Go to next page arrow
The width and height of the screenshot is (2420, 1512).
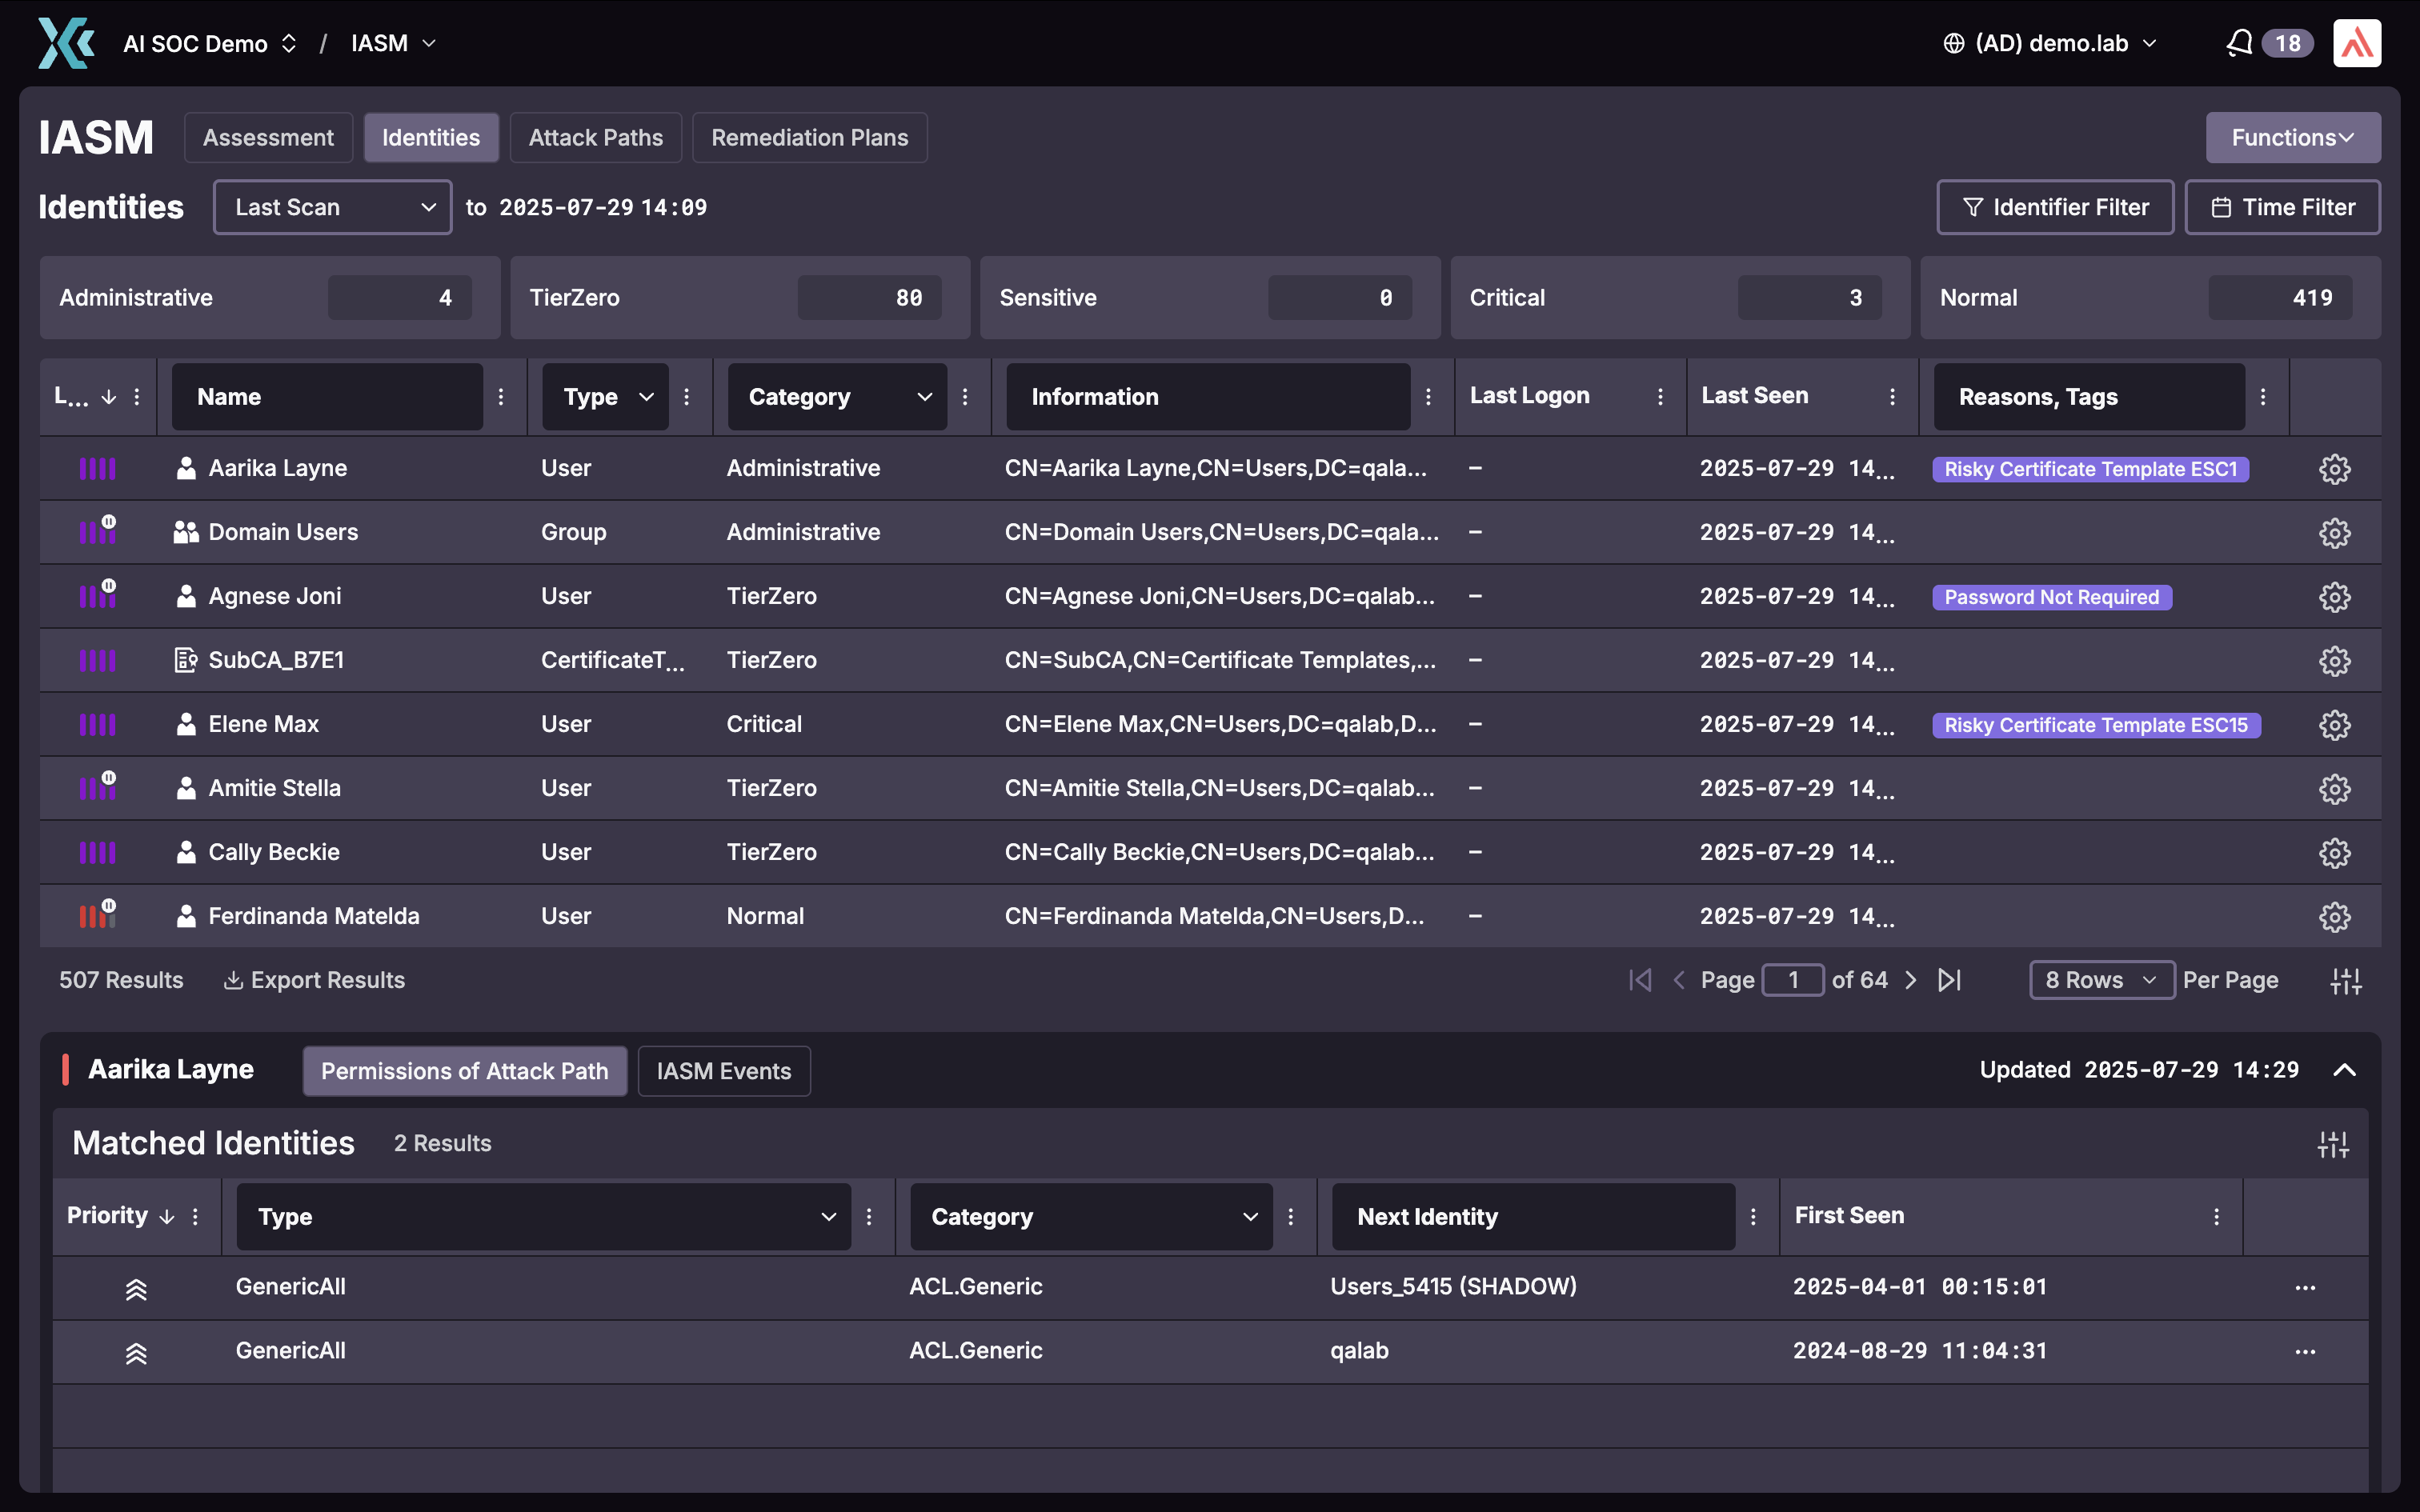pyautogui.click(x=1911, y=980)
